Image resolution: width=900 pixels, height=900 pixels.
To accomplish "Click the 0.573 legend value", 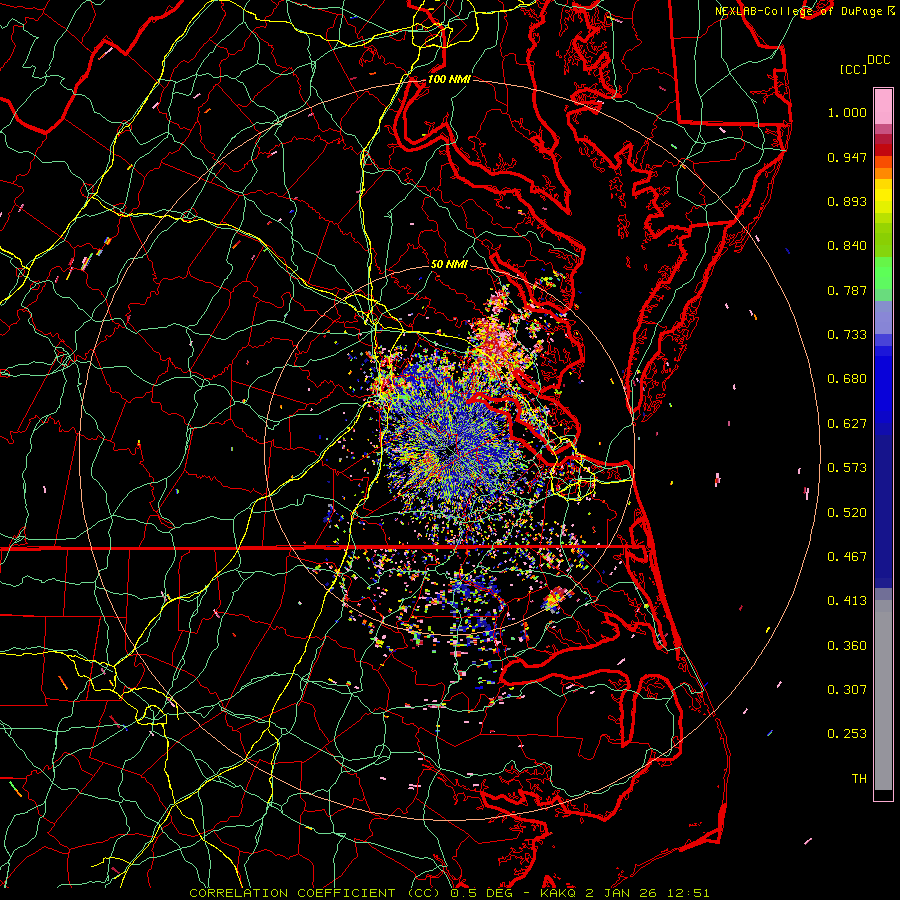I will coord(847,468).
